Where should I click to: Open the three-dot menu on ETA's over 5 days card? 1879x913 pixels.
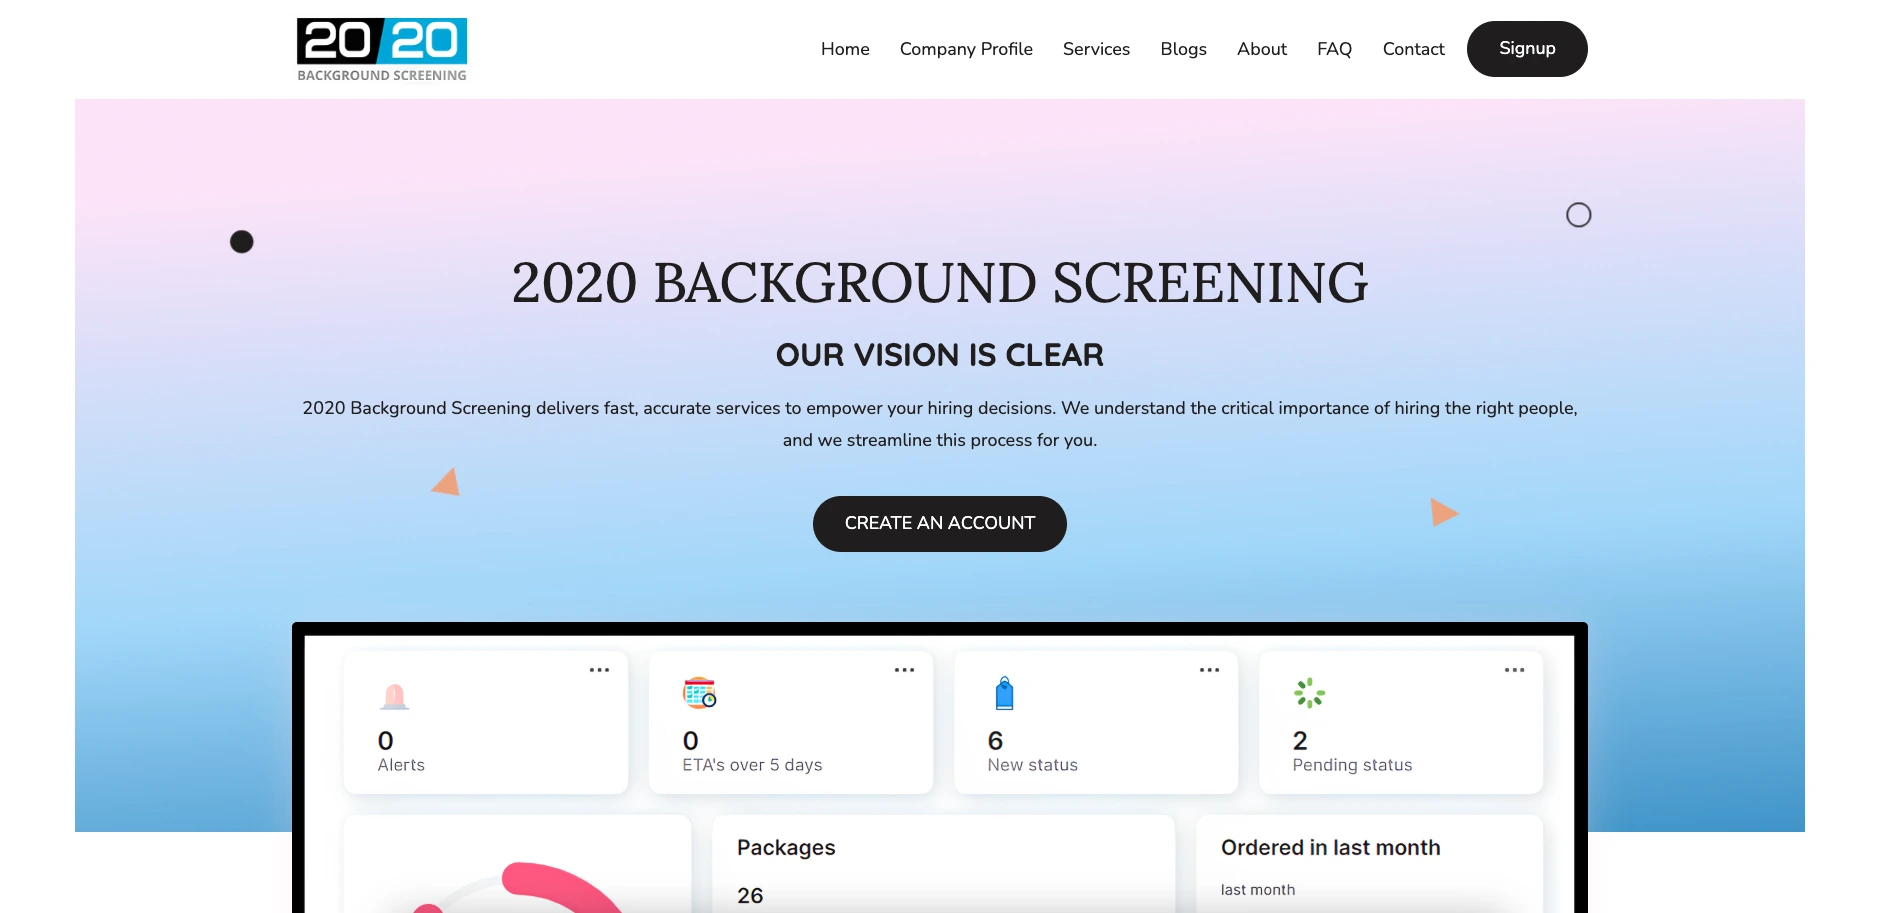tap(904, 670)
